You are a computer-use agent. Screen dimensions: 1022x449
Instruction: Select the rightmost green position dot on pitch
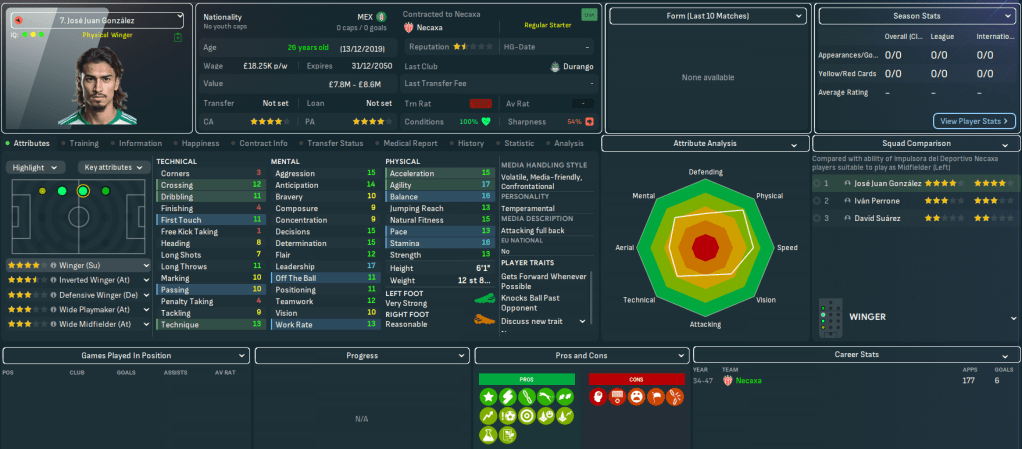(105, 190)
